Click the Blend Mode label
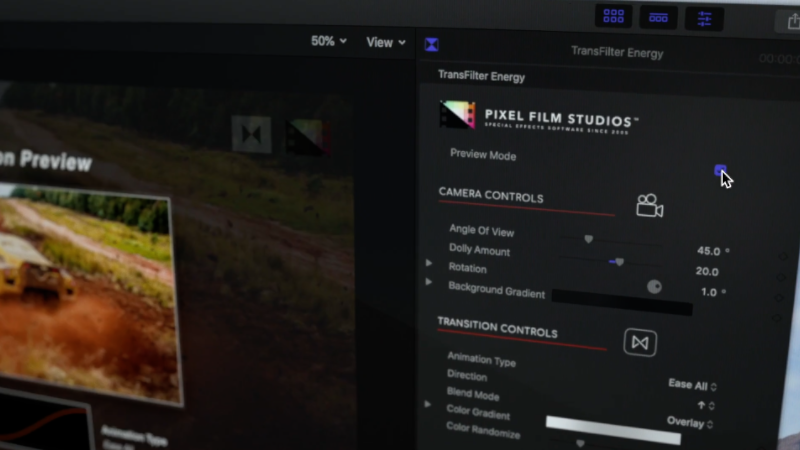This screenshot has height=450, width=800. click(473, 393)
